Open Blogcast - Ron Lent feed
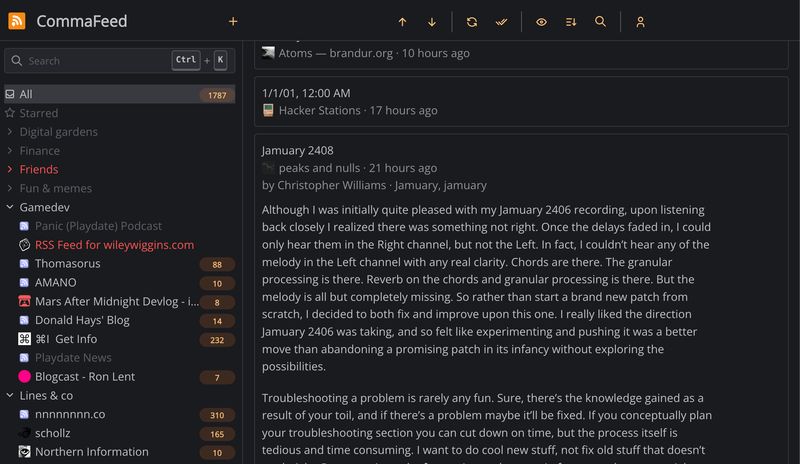800x464 pixels. (x=85, y=376)
